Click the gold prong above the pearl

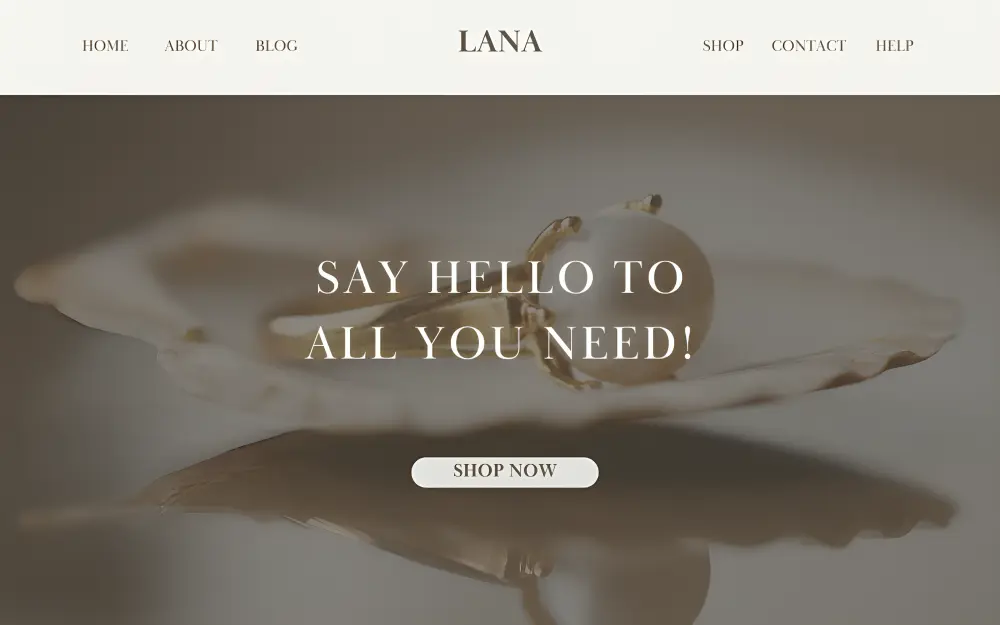(644, 203)
